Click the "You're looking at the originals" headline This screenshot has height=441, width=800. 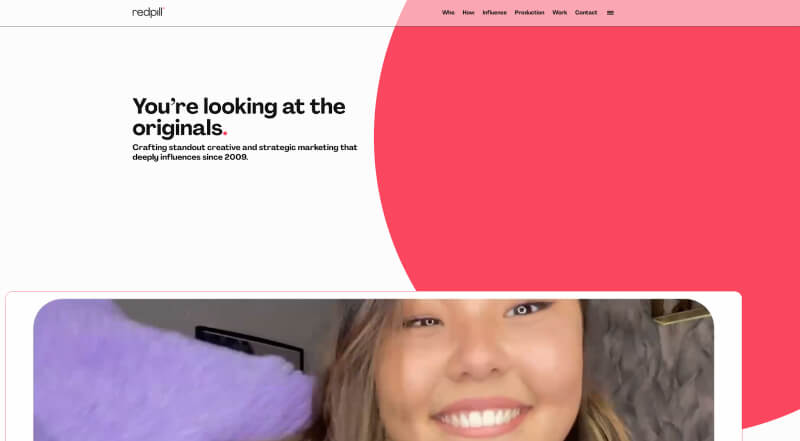239,117
